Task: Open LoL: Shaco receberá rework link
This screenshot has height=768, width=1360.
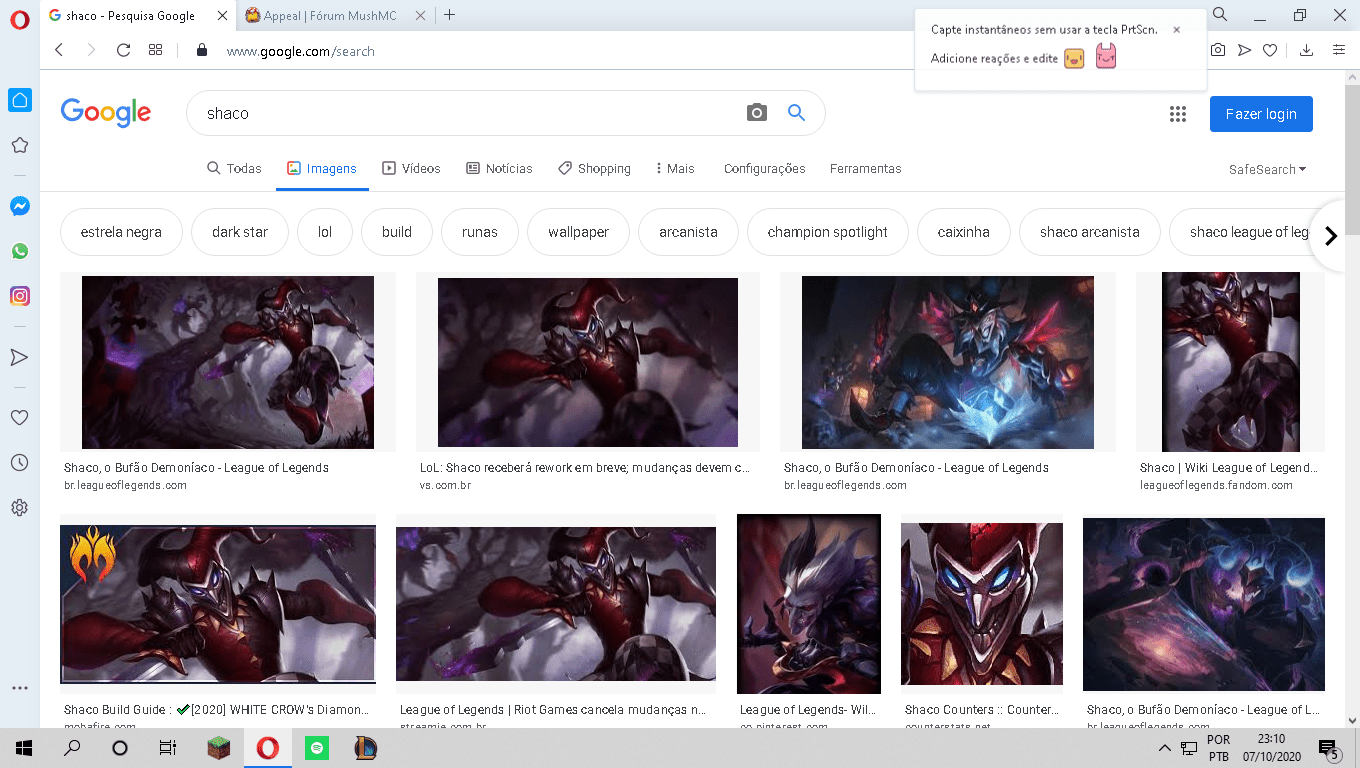Action: [x=585, y=468]
